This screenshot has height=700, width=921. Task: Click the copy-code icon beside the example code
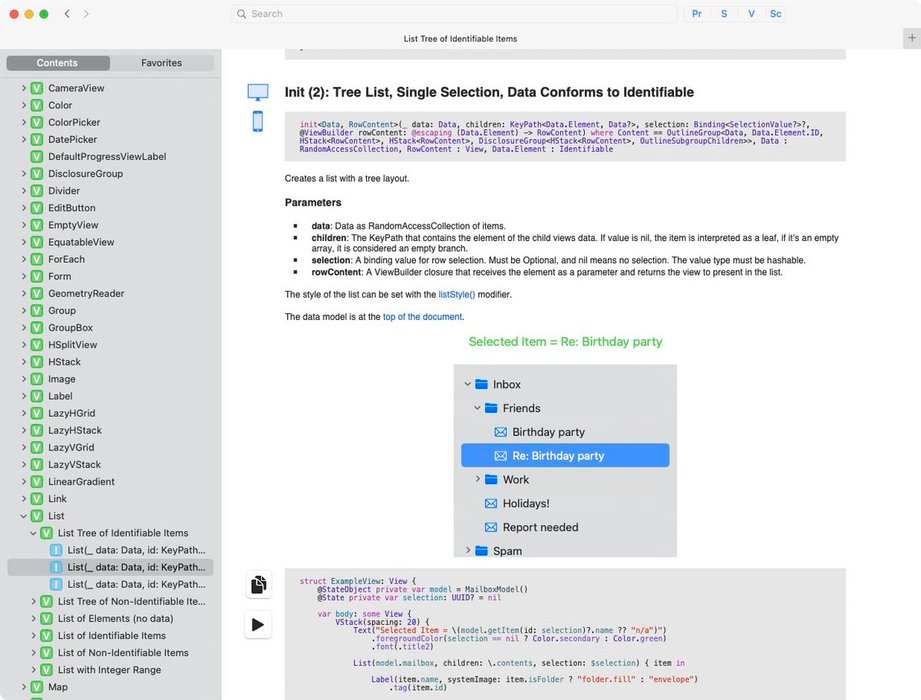pyautogui.click(x=258, y=584)
